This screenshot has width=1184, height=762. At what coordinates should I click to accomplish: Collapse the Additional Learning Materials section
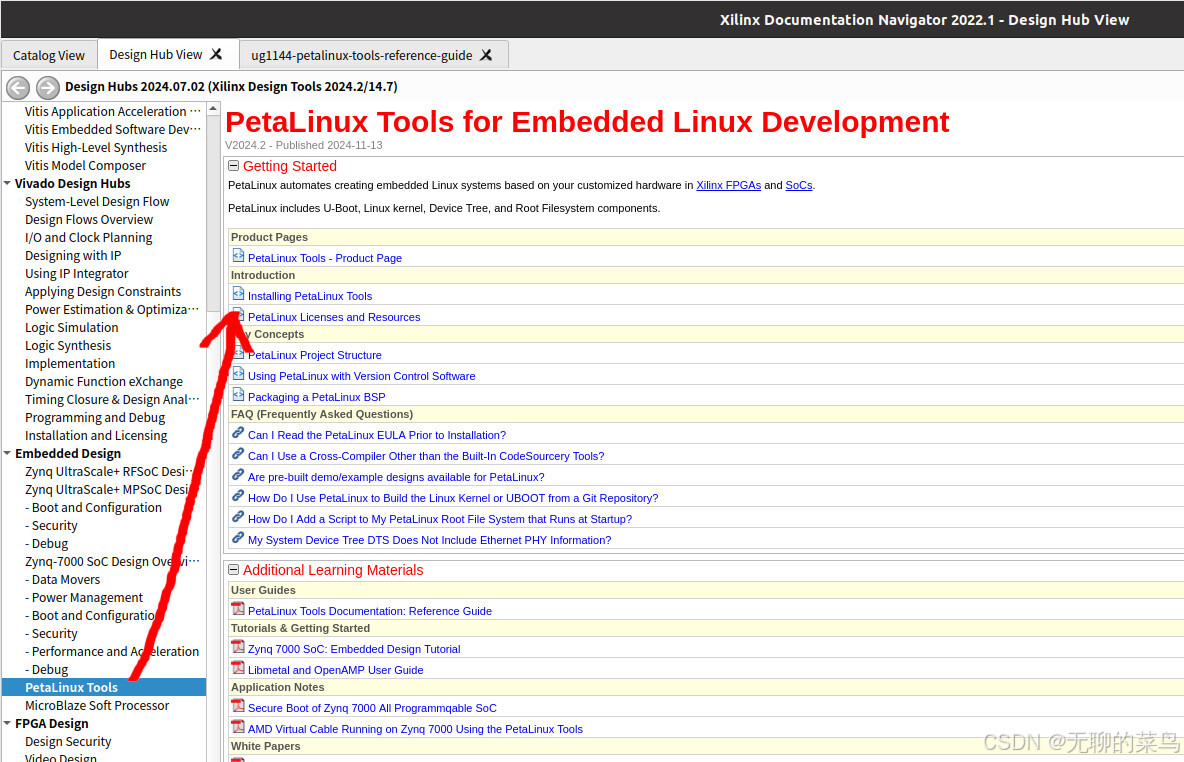pyautogui.click(x=233, y=569)
